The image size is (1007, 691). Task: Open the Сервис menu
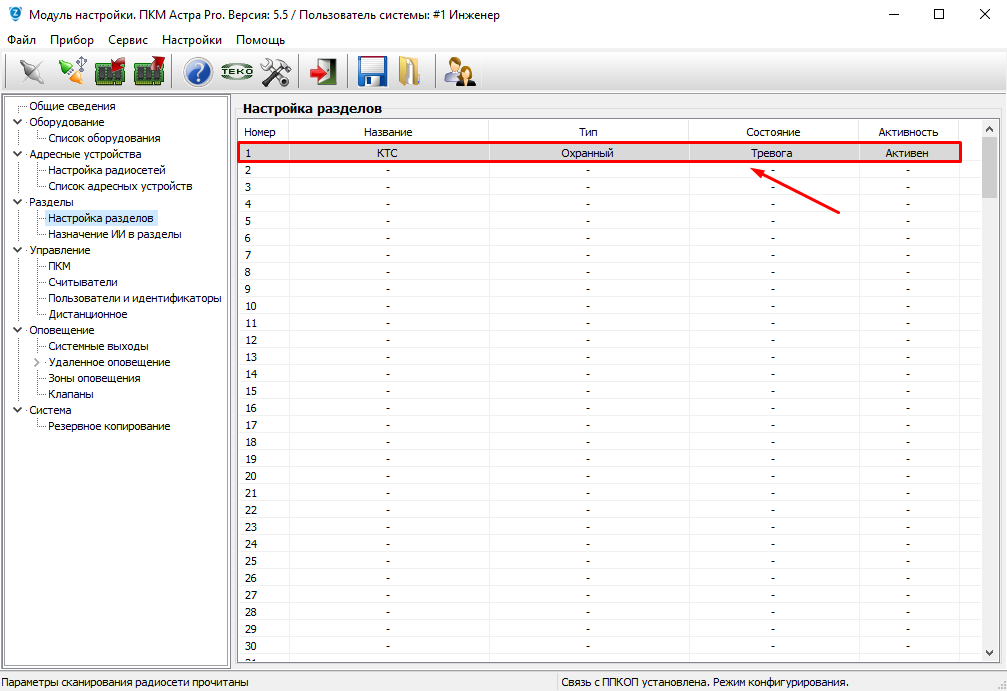(128, 40)
